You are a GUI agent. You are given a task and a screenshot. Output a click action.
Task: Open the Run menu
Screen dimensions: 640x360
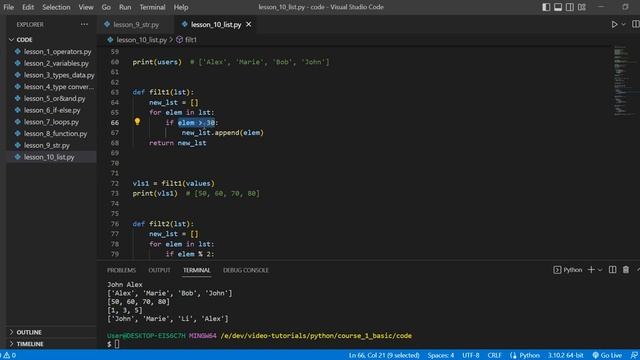tap(125, 7)
